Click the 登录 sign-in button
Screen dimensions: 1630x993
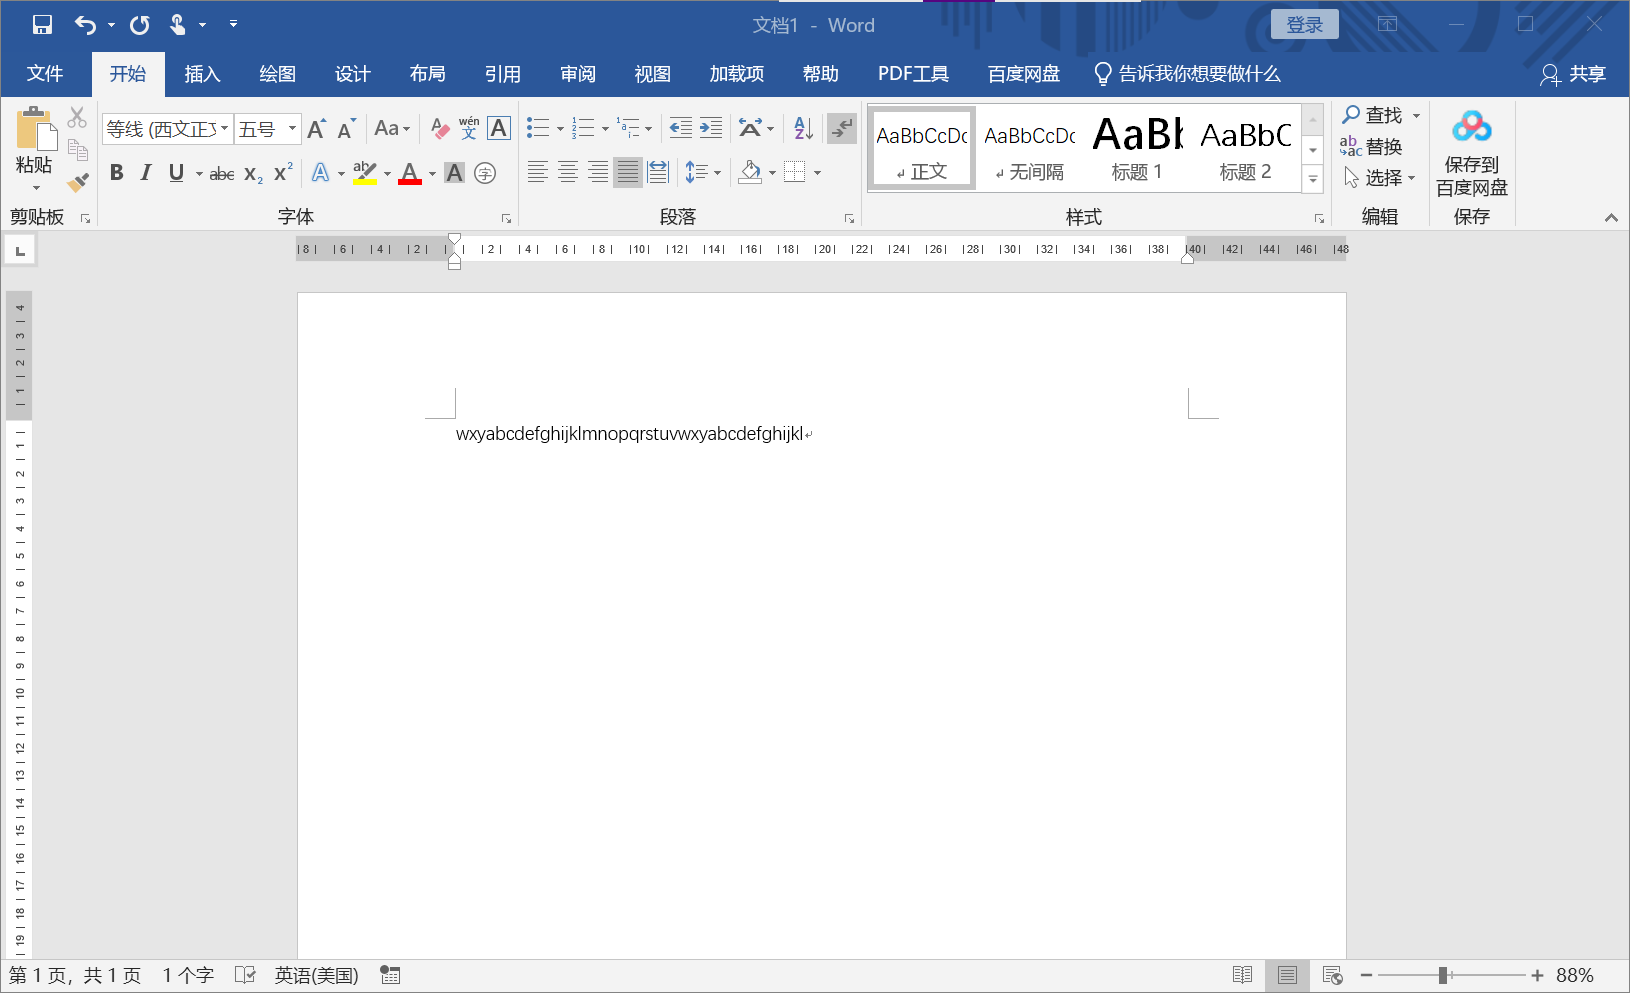[1304, 25]
